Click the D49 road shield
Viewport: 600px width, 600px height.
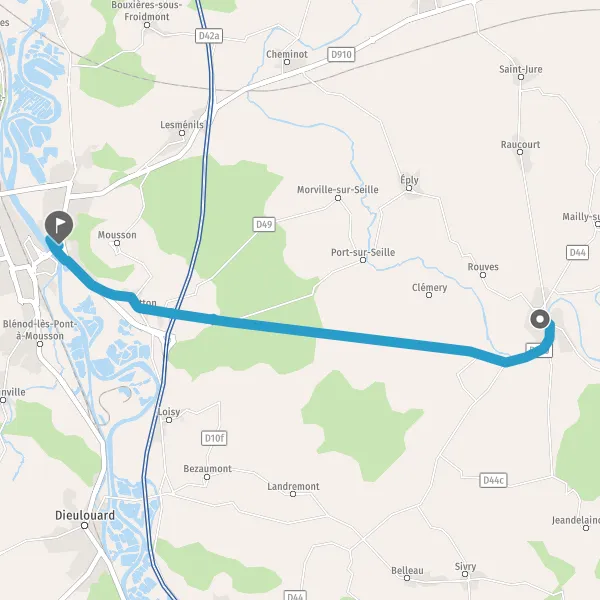click(x=264, y=224)
